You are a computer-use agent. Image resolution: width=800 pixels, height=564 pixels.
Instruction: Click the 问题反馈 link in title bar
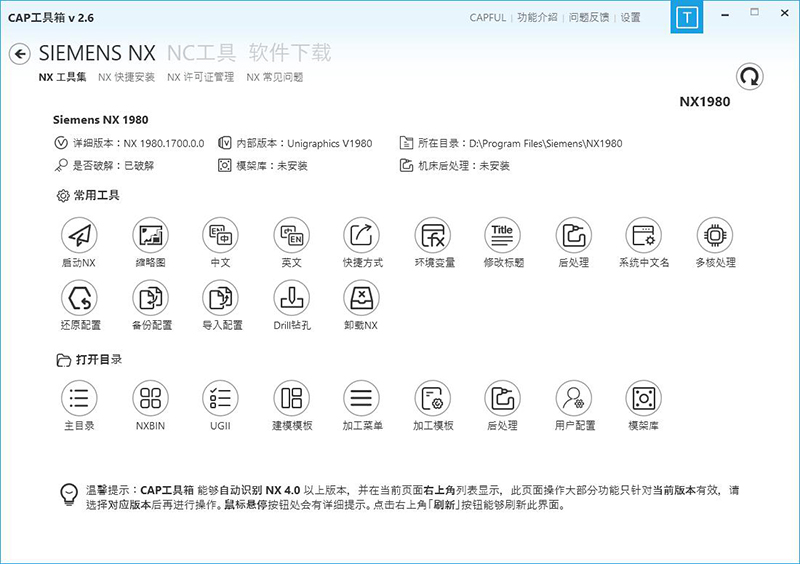pyautogui.click(x=591, y=18)
